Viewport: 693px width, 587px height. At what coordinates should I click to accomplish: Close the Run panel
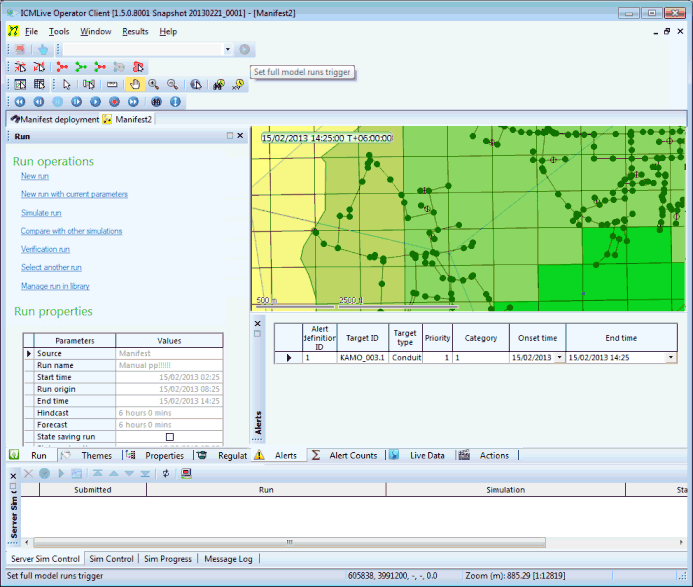[x=240, y=135]
